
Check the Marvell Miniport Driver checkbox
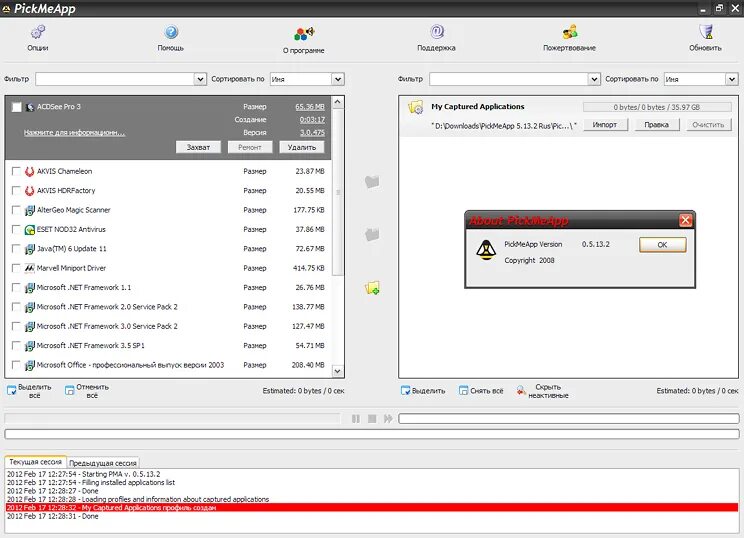pyautogui.click(x=16, y=269)
